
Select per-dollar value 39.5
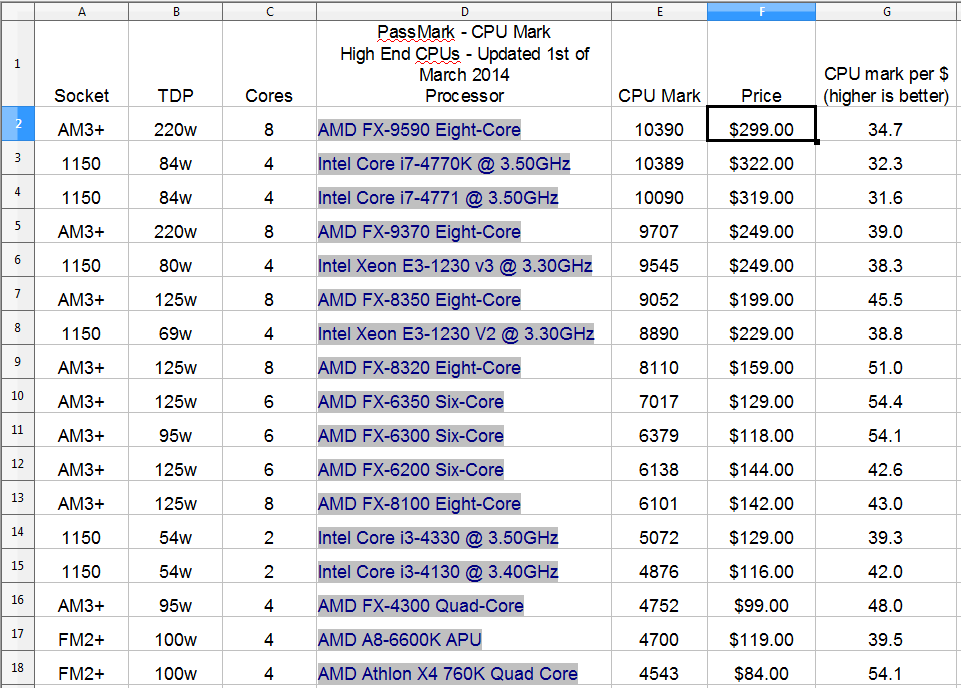click(887, 634)
